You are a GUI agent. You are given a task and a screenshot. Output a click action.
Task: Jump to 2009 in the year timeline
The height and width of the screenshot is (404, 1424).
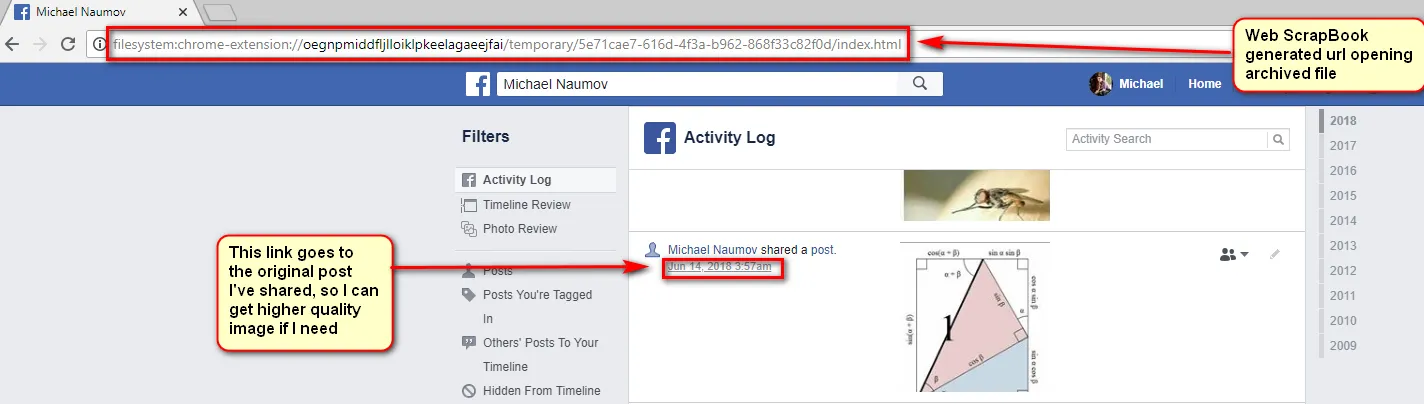tap(1343, 346)
